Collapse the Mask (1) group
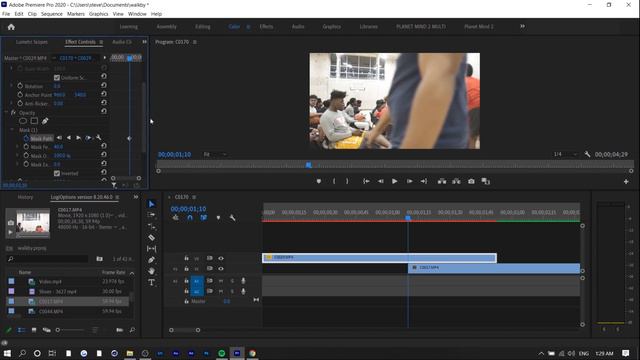The width and height of the screenshot is (640, 360). [12, 130]
